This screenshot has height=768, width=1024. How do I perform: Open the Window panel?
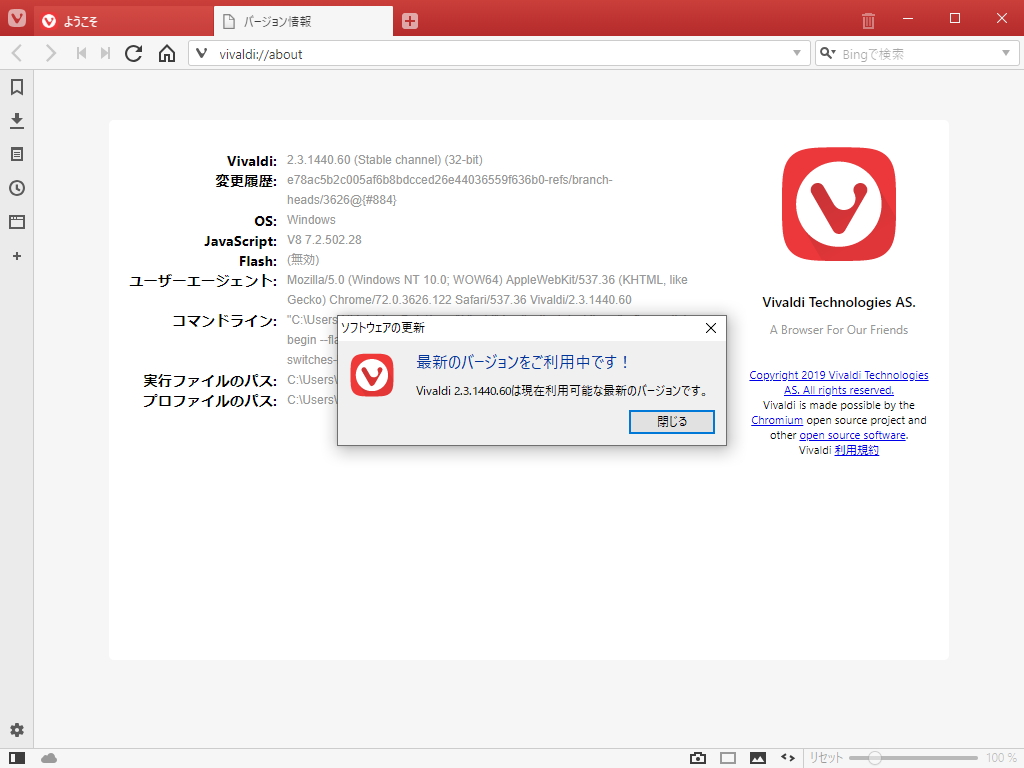[x=16, y=222]
